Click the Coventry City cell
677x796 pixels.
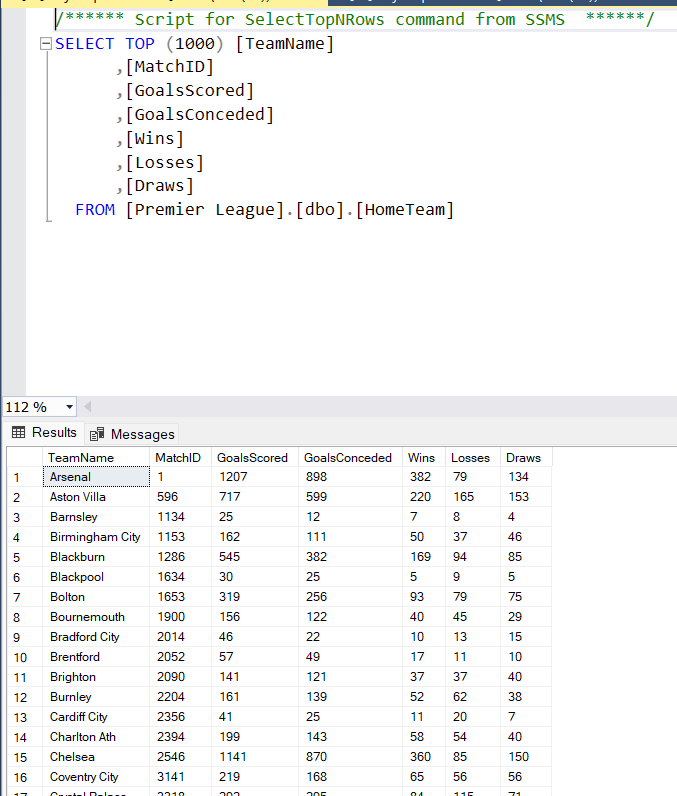tap(96, 777)
